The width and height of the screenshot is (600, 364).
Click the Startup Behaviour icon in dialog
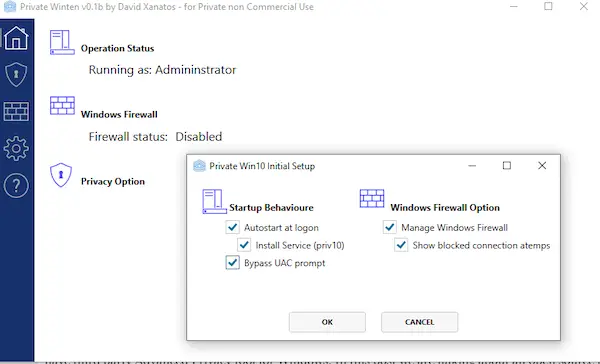click(x=214, y=201)
